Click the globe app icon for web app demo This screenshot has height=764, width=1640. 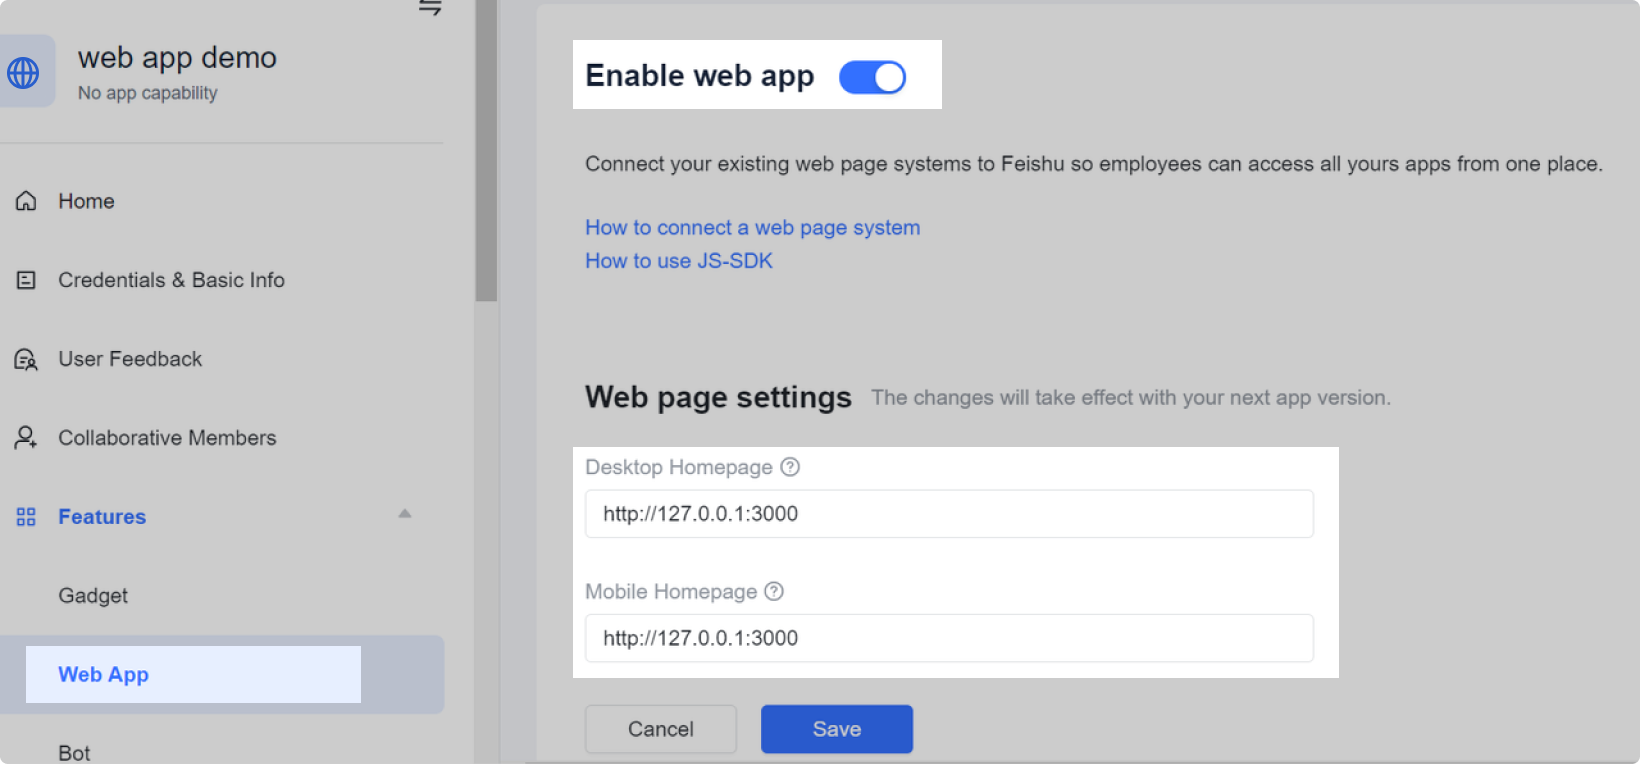[x=24, y=72]
